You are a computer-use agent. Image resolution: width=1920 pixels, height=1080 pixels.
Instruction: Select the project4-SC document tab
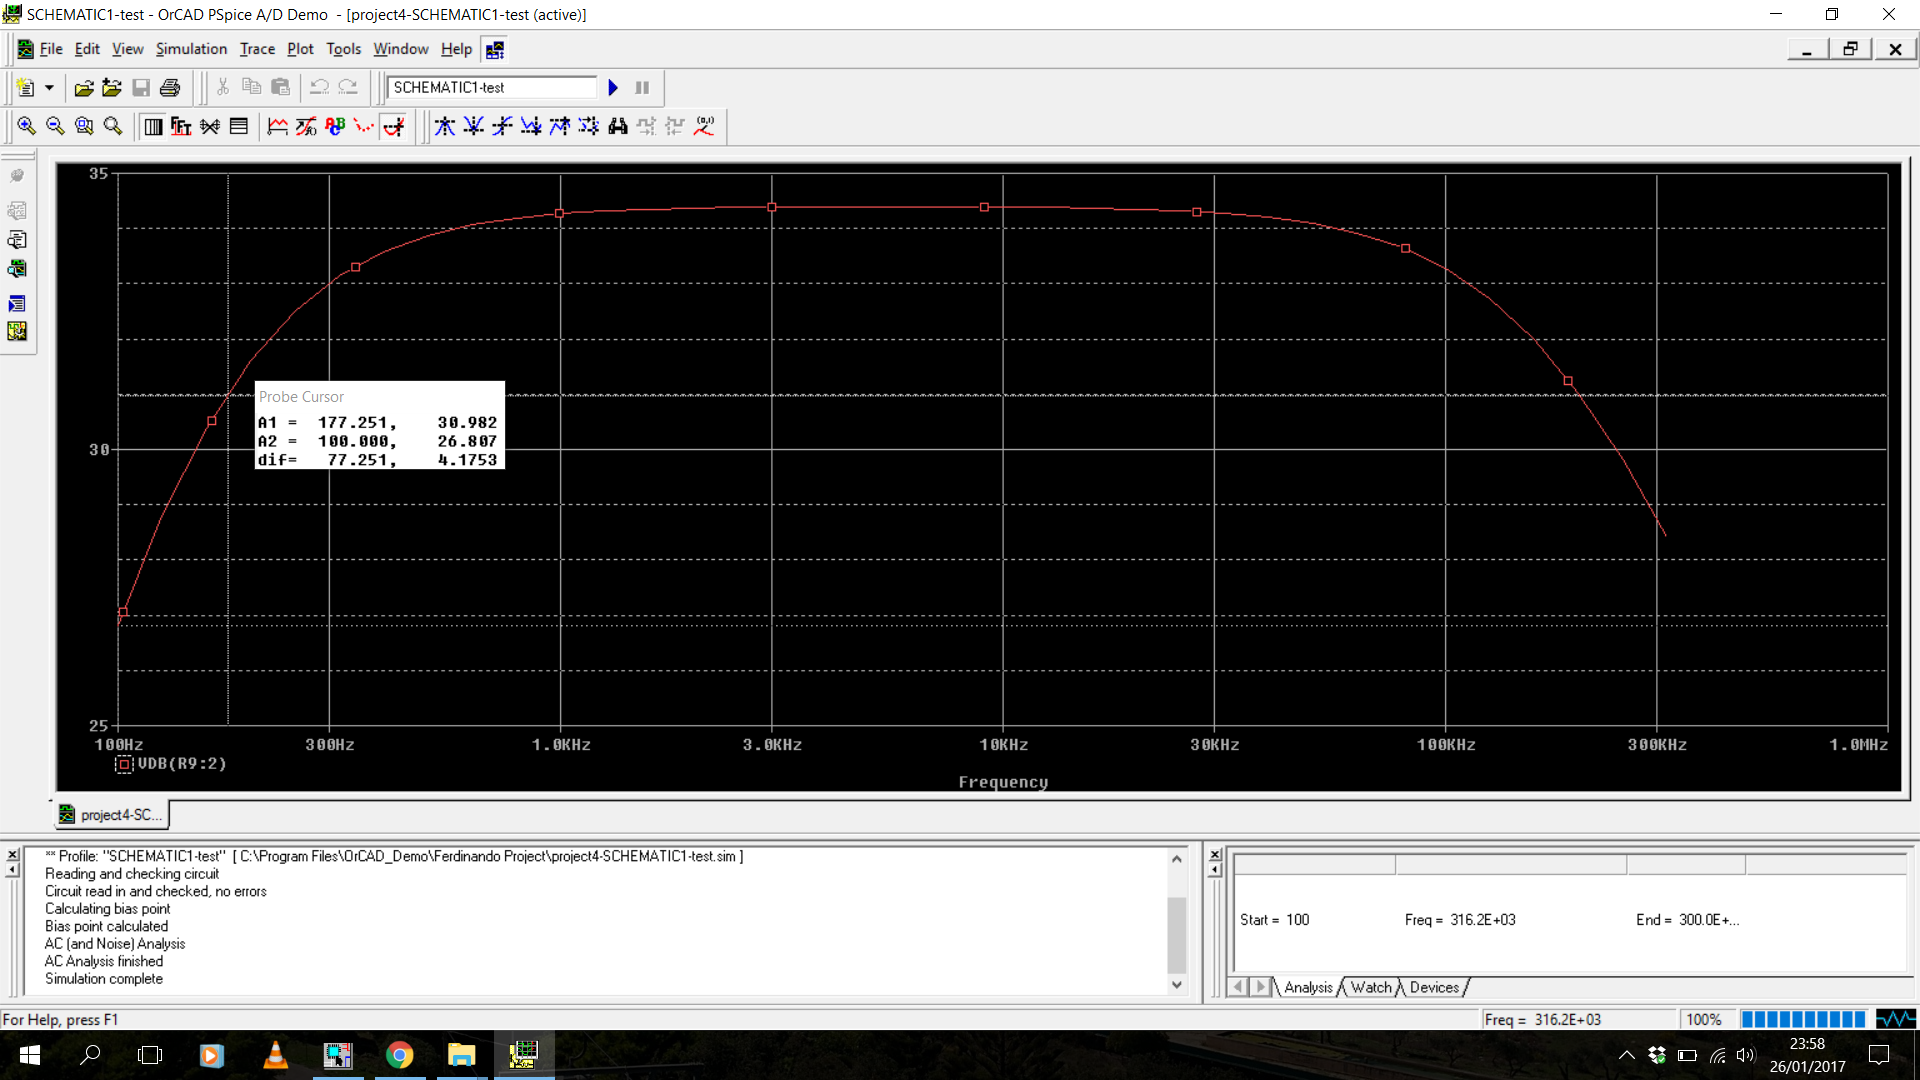(x=111, y=815)
